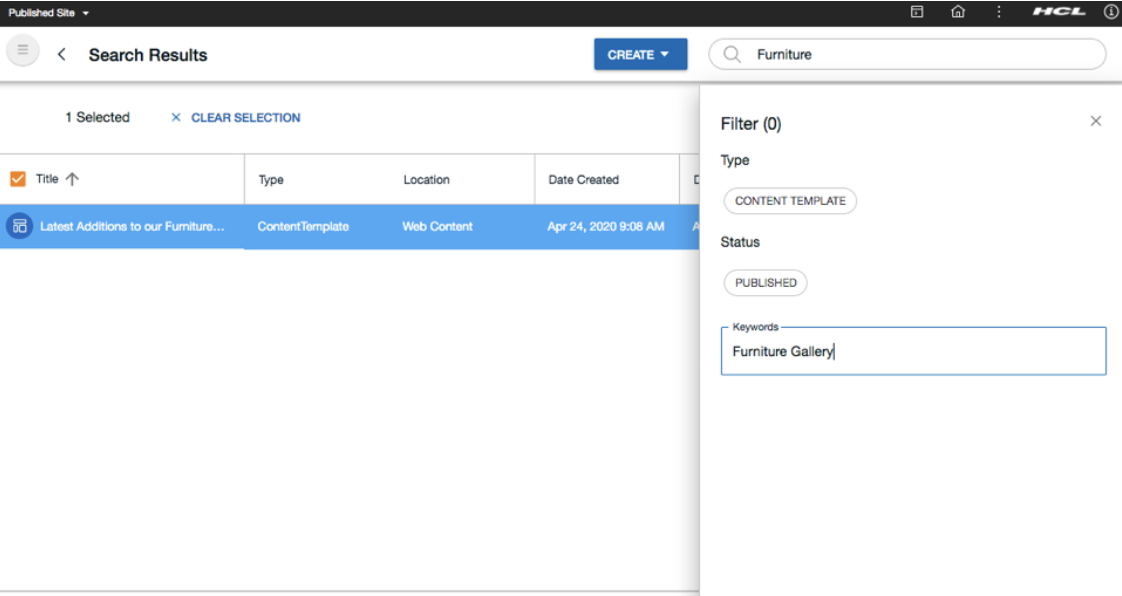Click the home icon in top bar
Image resolution: width=1122 pixels, height=596 pixels.
point(958,12)
